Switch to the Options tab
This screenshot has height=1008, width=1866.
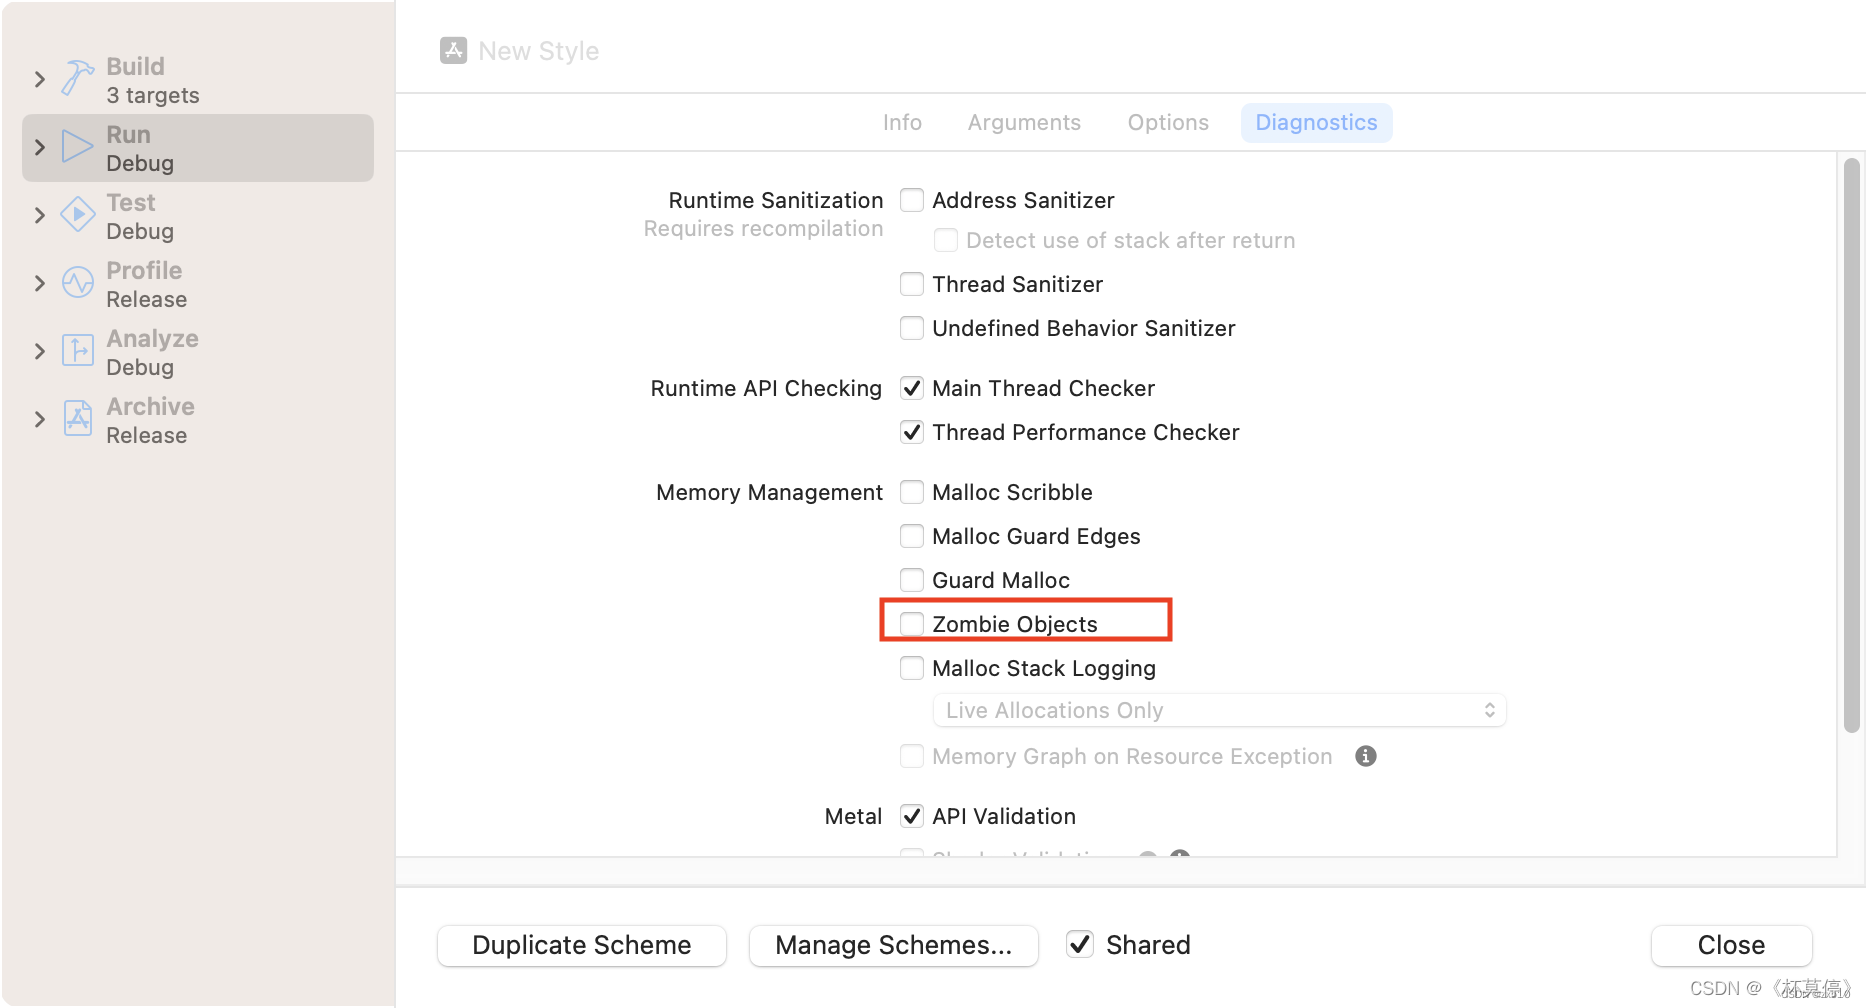pos(1168,122)
